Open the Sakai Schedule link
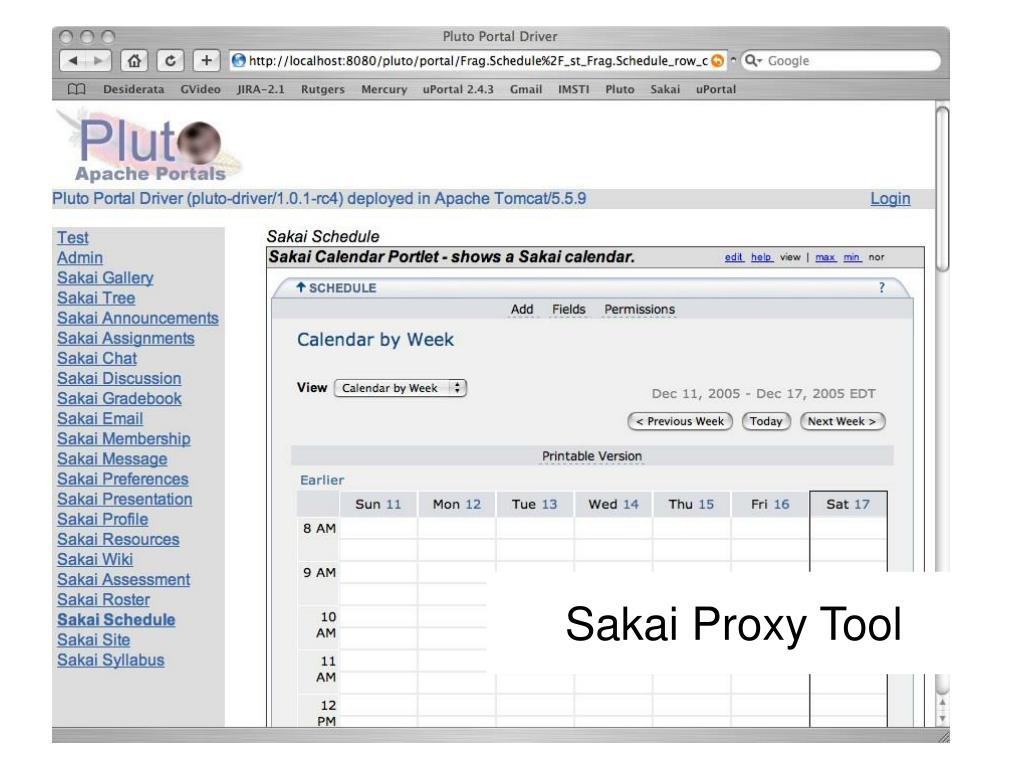The image size is (1024, 768). click(x=116, y=620)
